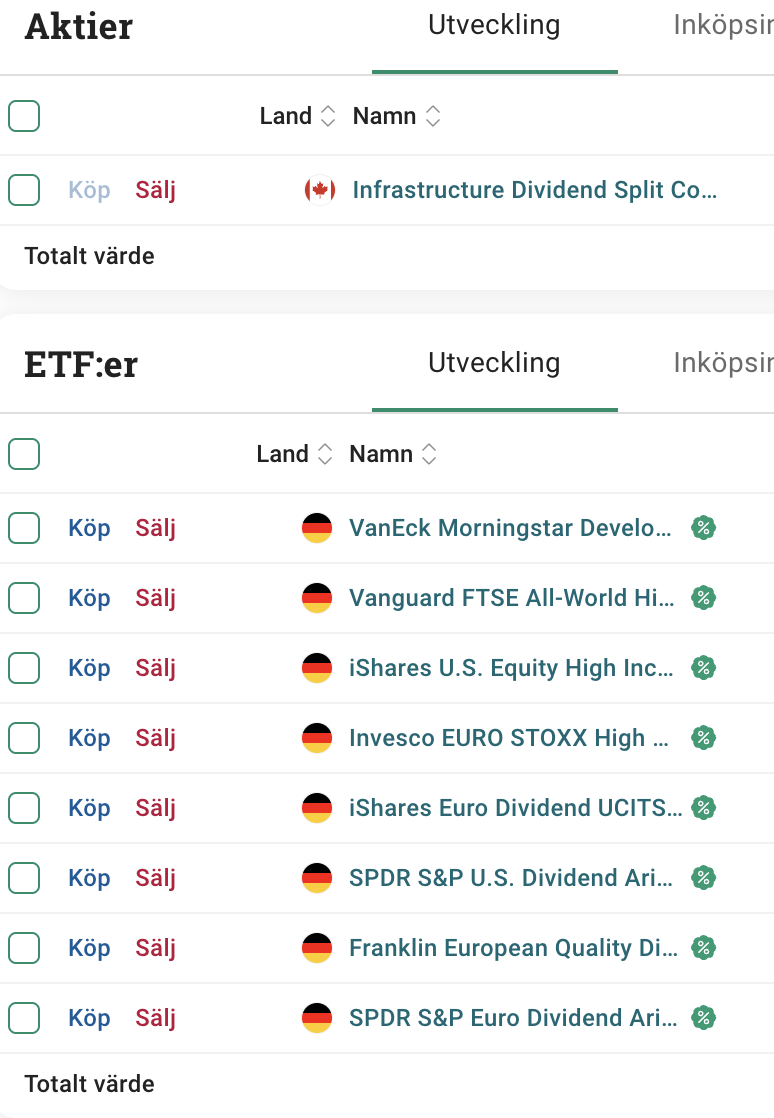Viewport: 774px width, 1118px height.
Task: Switch to the Utveckling tab in Aktier
Action: tap(494, 26)
